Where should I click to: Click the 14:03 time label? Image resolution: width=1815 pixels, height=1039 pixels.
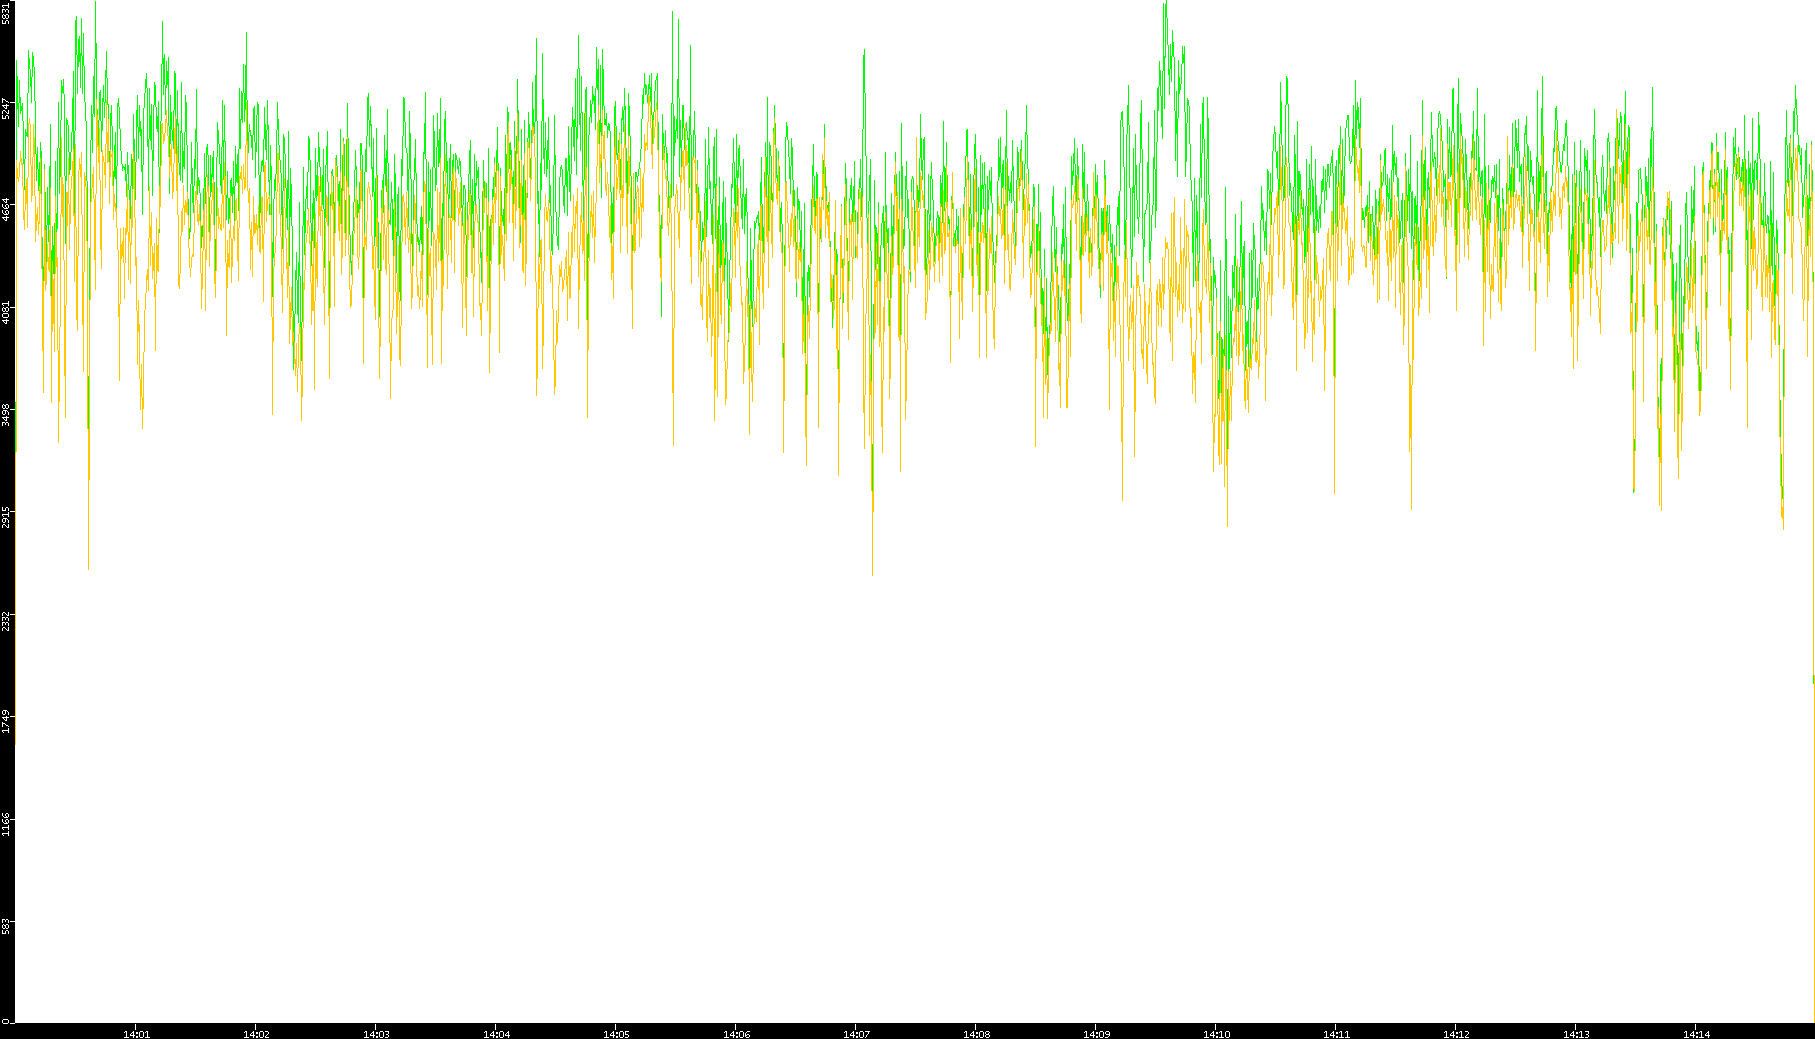pyautogui.click(x=376, y=1034)
